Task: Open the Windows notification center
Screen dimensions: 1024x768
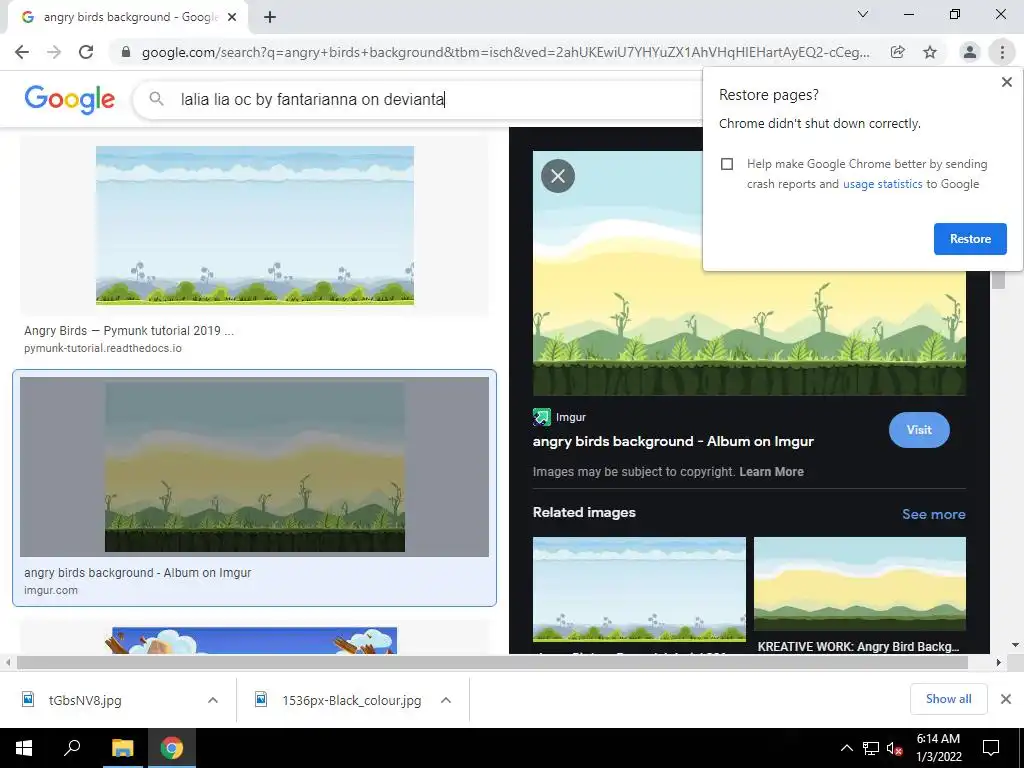Action: point(991,748)
